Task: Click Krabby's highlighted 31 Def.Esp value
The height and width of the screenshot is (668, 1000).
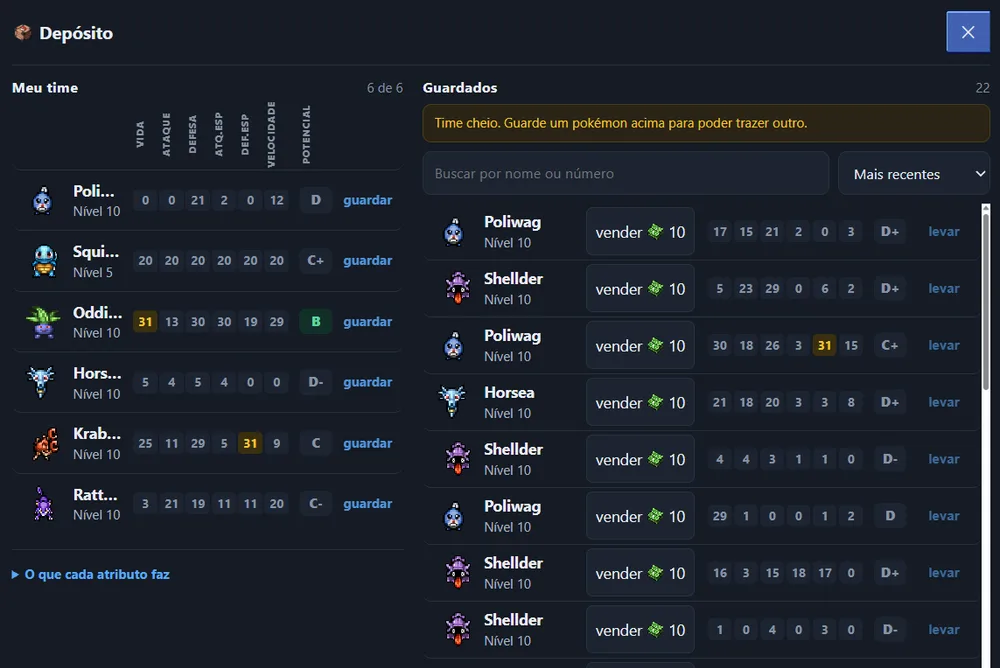Action: pos(250,443)
